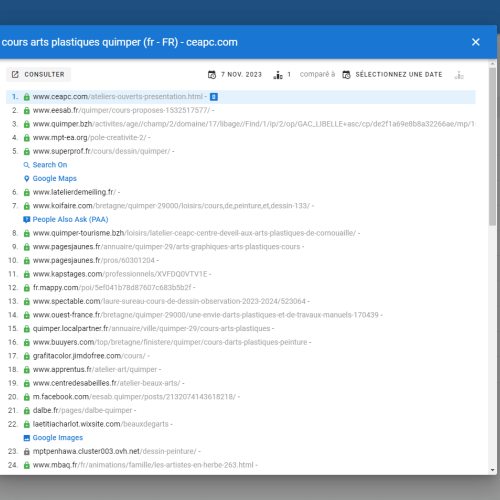
Task: Click the People Also Ask chat icon
Action: click(x=27, y=219)
